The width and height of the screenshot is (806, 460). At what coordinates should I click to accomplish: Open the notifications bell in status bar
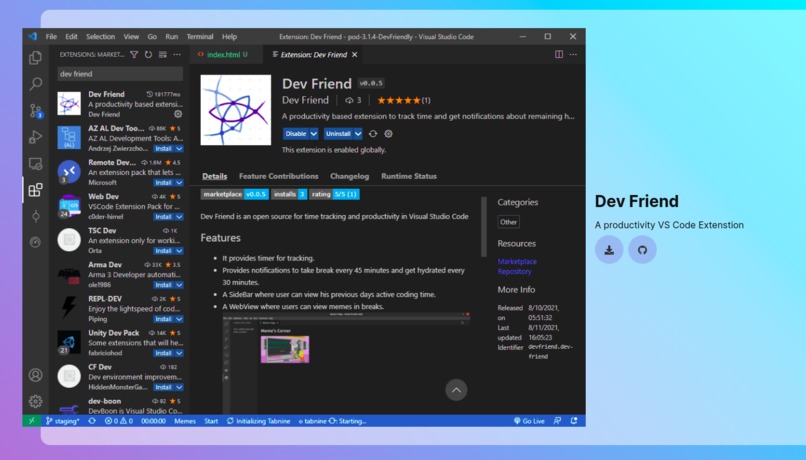(x=574, y=420)
